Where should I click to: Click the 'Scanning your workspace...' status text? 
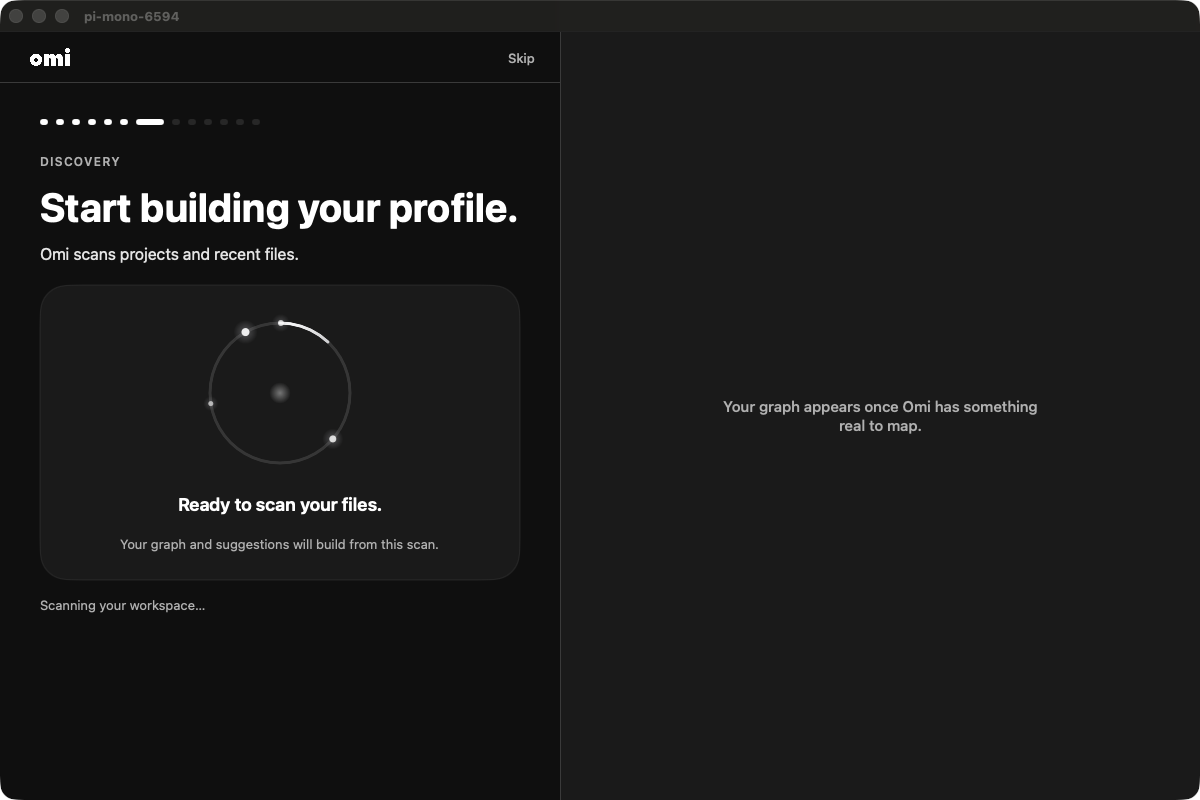(122, 605)
